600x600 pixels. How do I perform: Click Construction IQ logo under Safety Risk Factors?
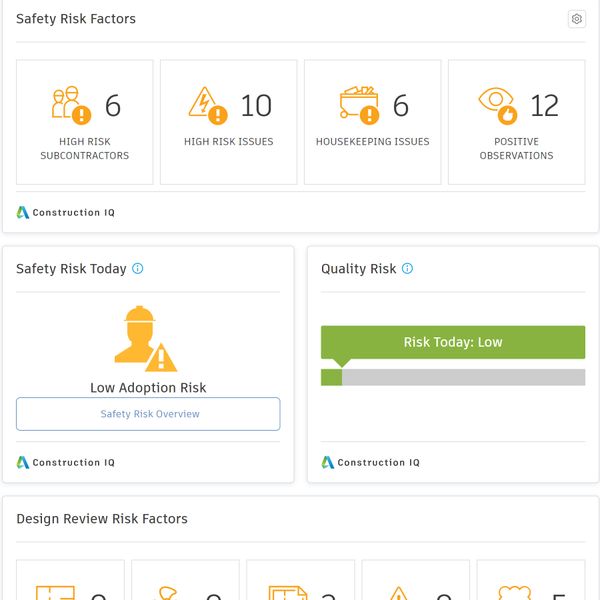66,213
